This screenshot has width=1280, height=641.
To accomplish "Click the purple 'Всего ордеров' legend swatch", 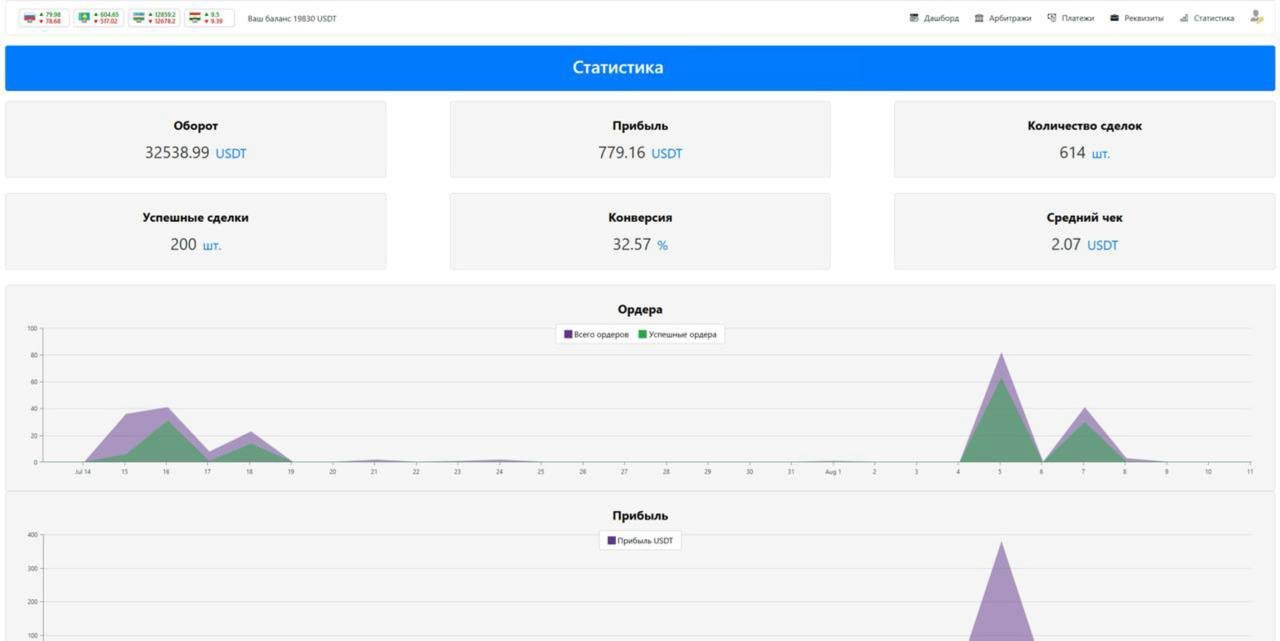I will click(x=568, y=334).
